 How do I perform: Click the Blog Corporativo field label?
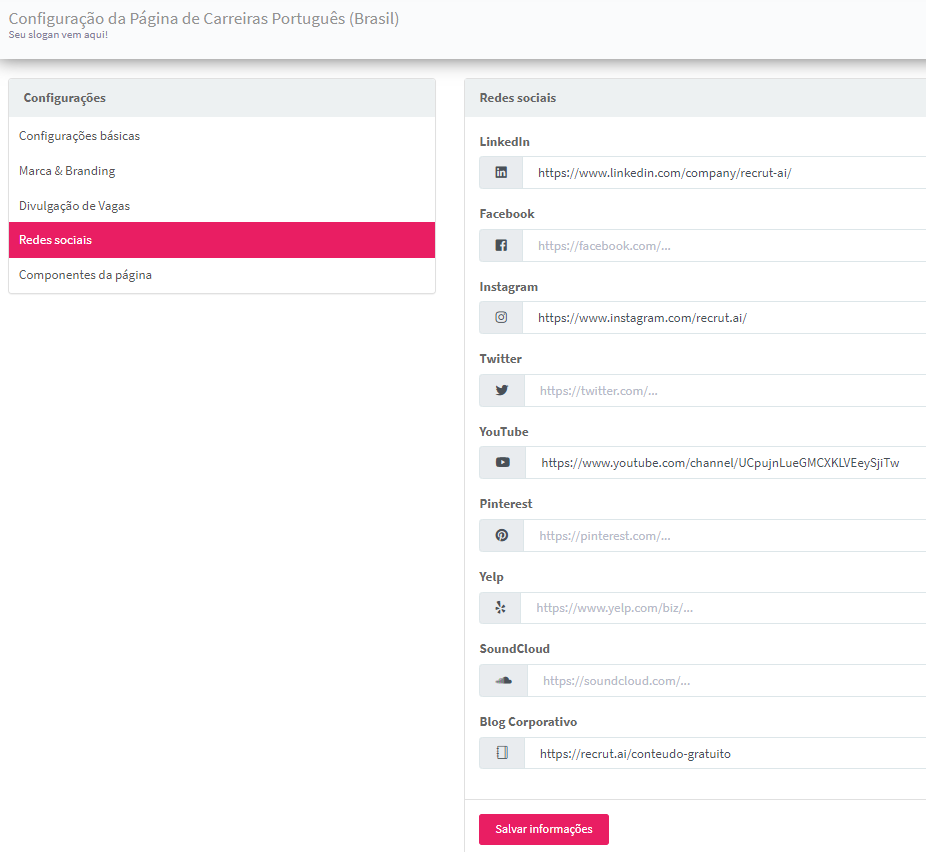coord(528,722)
